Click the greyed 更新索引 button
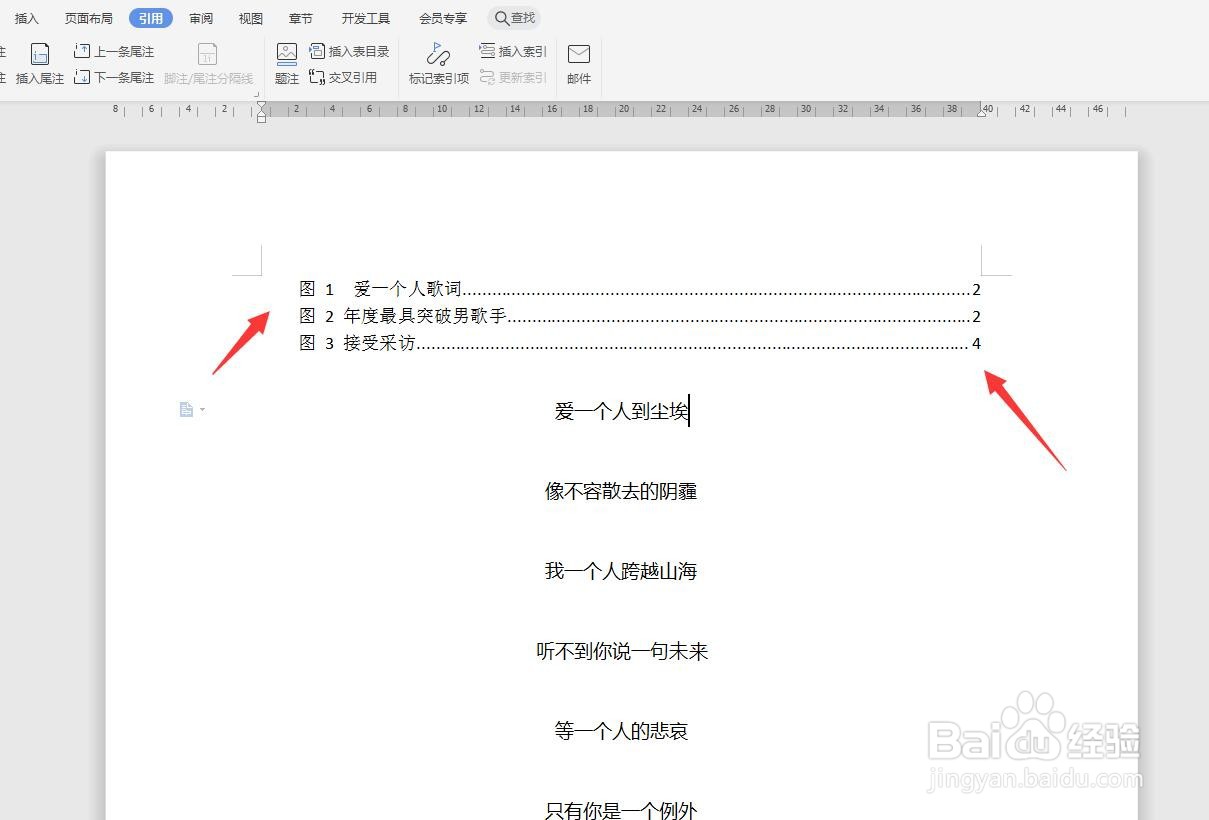Image resolution: width=1209 pixels, height=820 pixels. pyautogui.click(x=513, y=77)
